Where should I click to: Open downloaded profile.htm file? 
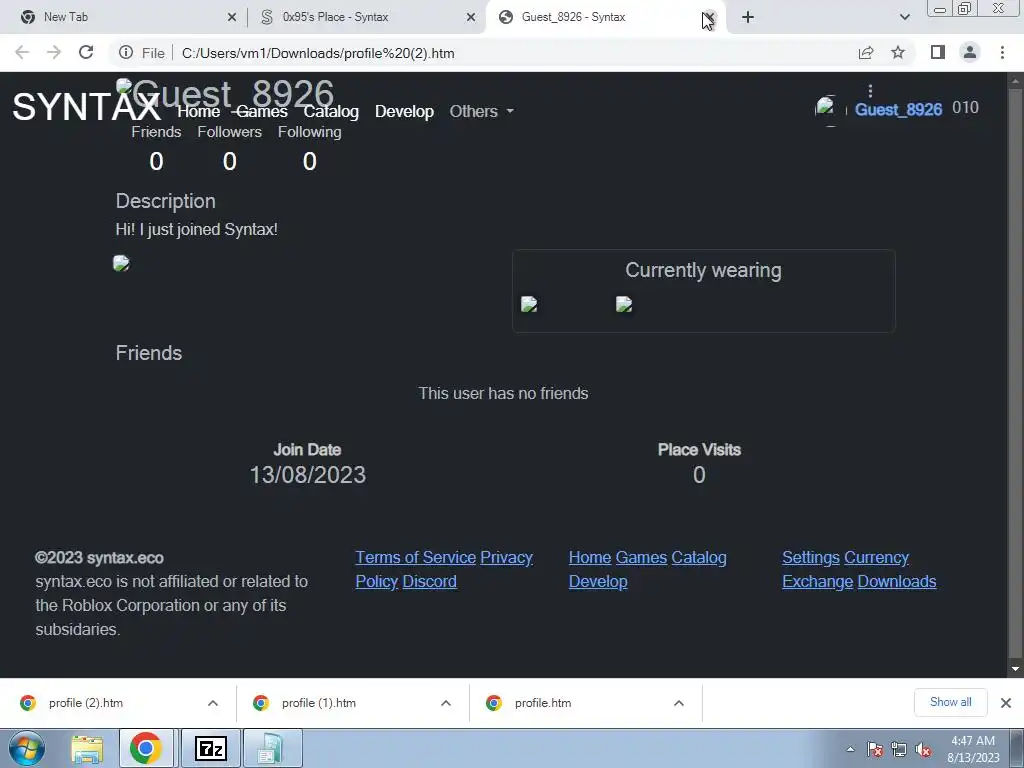543,703
